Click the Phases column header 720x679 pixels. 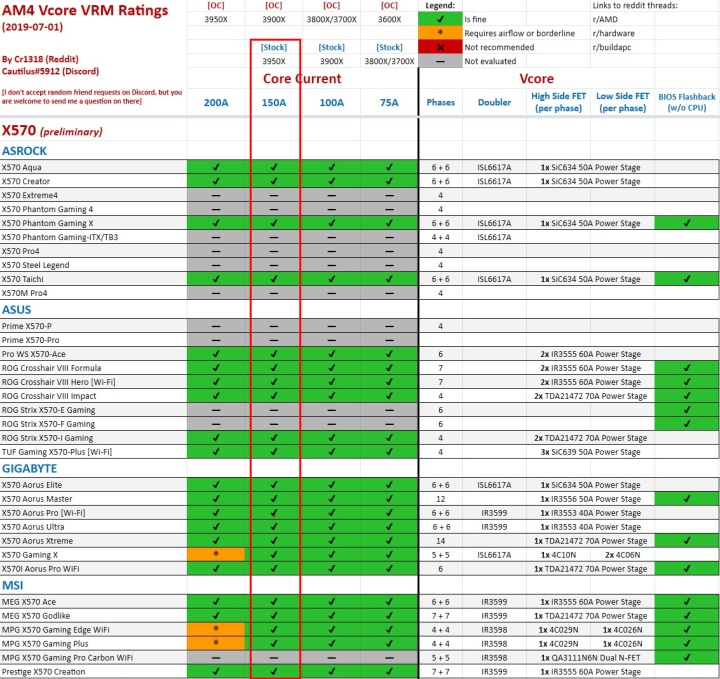point(440,102)
